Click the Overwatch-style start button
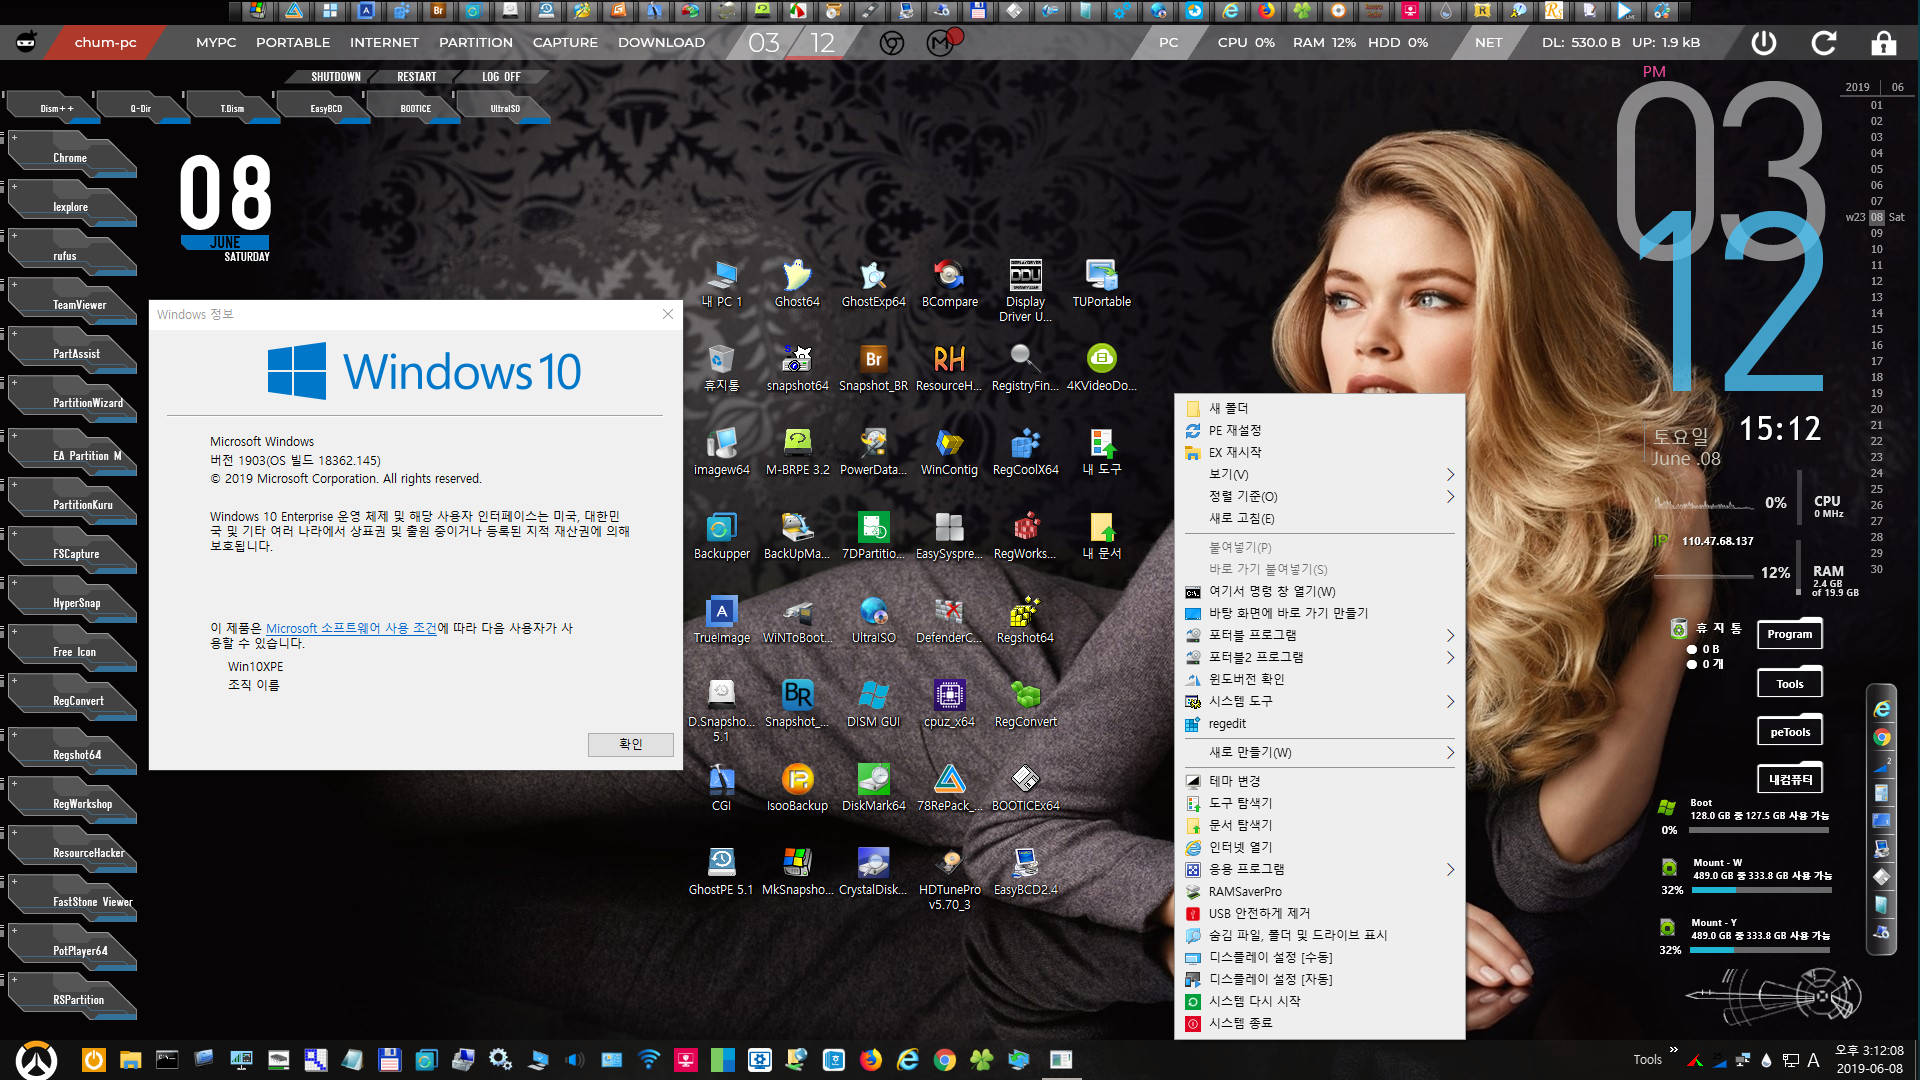 coord(37,1060)
